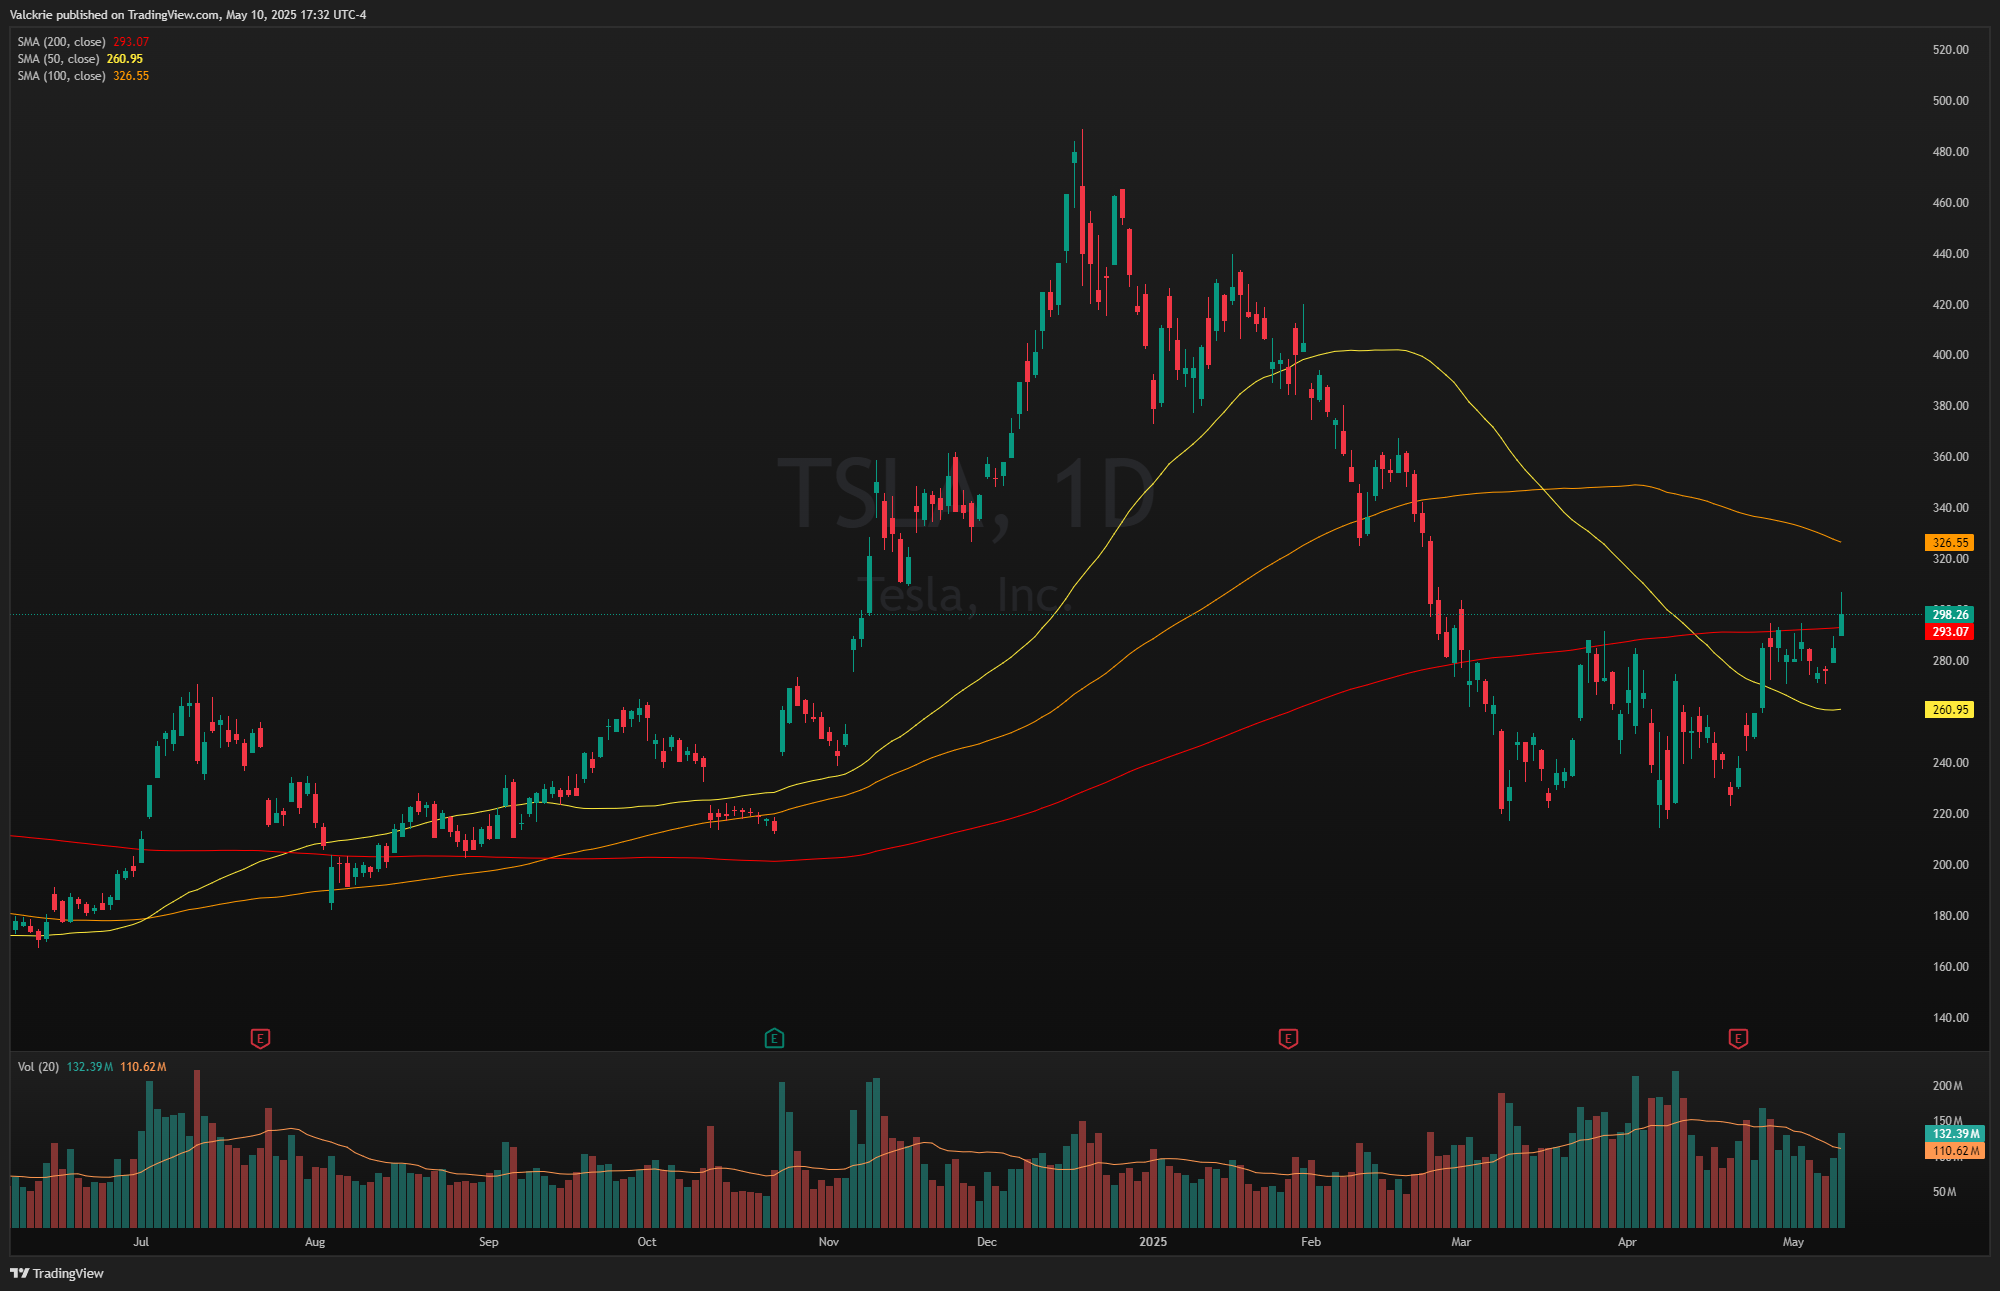The image size is (2000, 1291).
Task: Click the 360.00 price axis tick
Action: [1950, 457]
